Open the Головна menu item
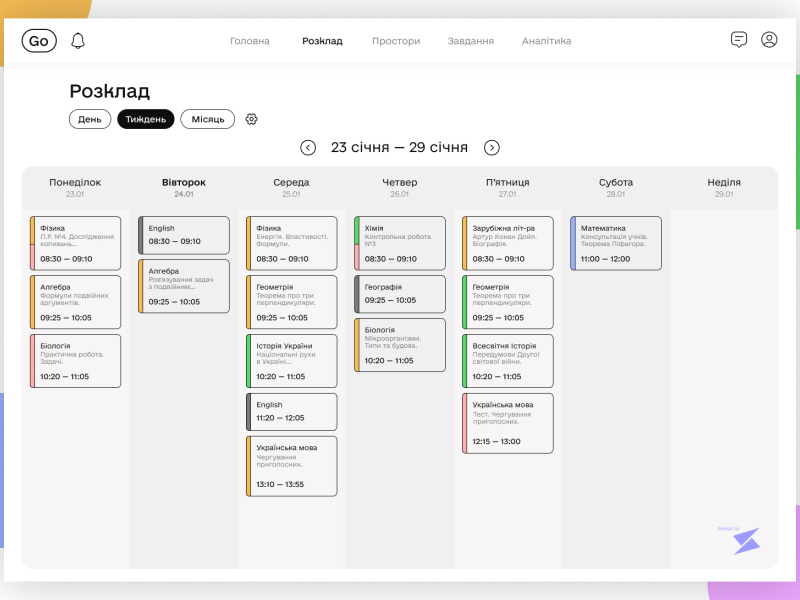Viewport: 800px width, 600px height. tap(250, 41)
